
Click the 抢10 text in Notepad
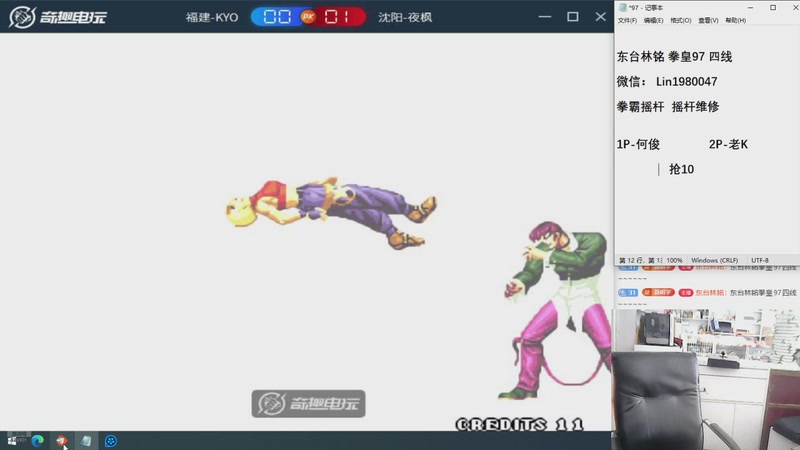681,169
